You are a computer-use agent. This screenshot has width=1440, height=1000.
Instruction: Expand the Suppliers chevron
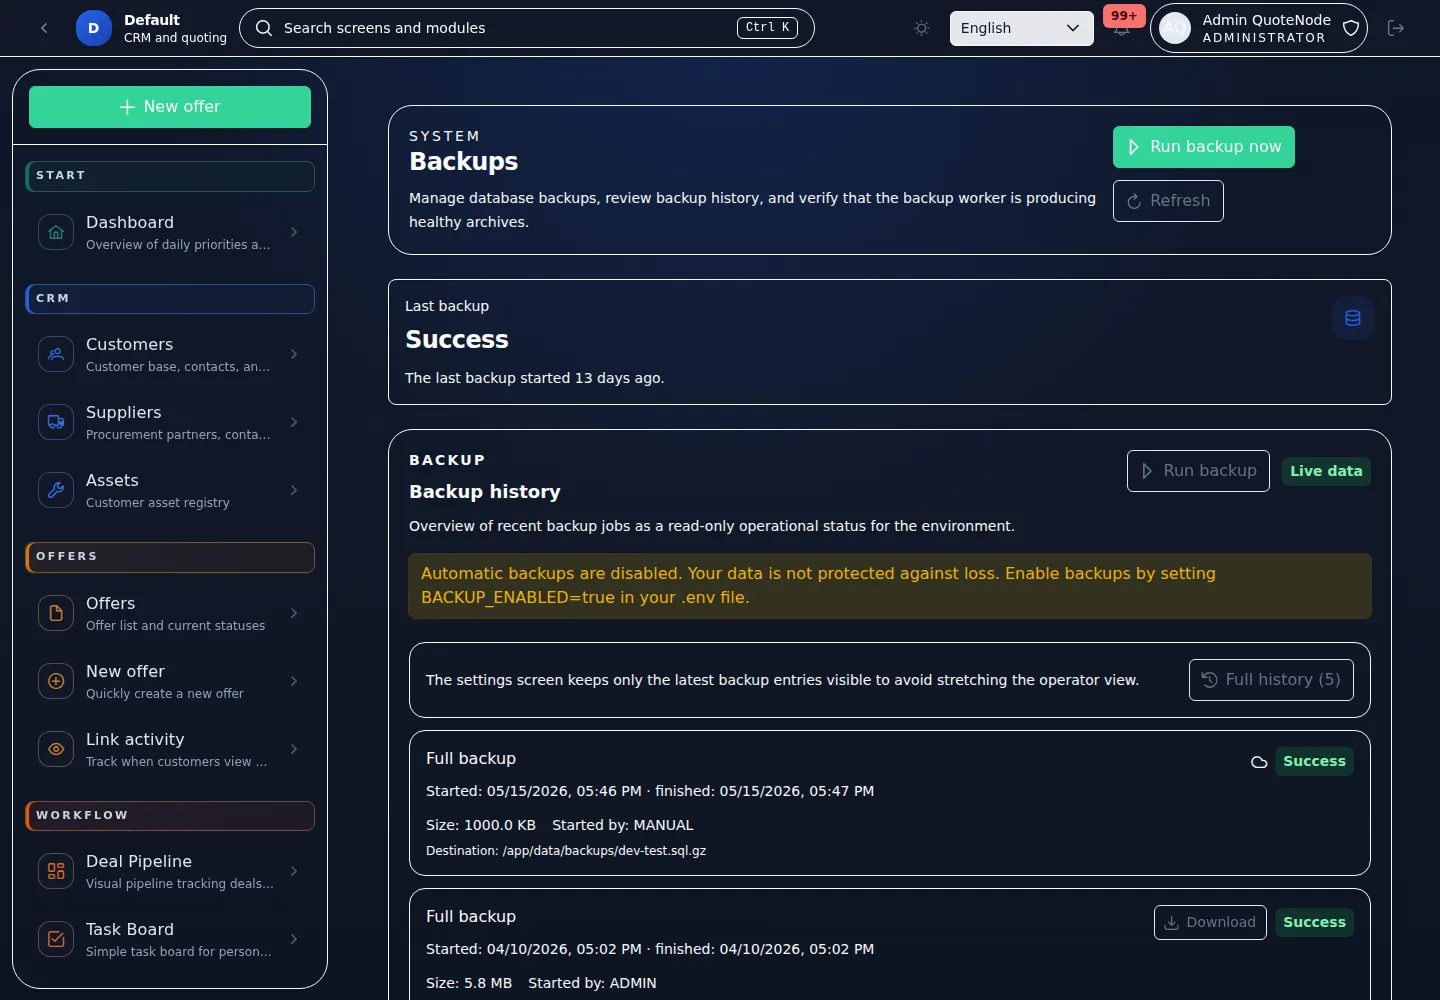click(x=294, y=422)
